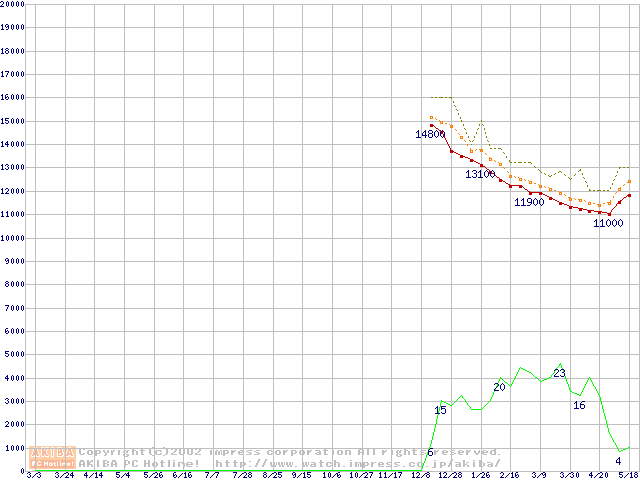640x480 pixels.
Task: Select the 13100 price data label
Action: tap(480, 175)
